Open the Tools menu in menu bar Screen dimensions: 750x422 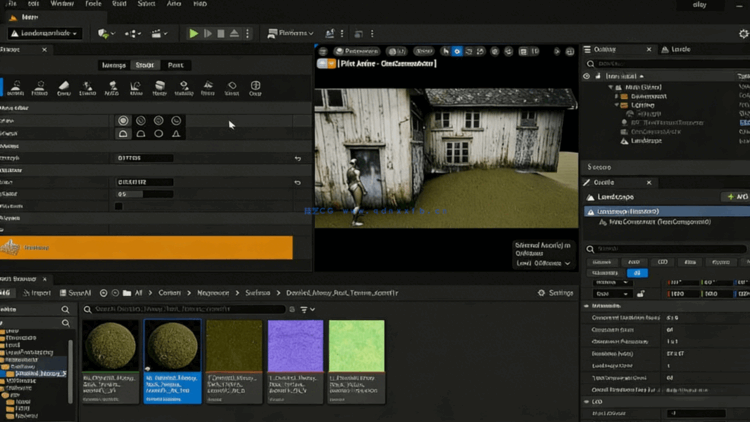coord(93,4)
